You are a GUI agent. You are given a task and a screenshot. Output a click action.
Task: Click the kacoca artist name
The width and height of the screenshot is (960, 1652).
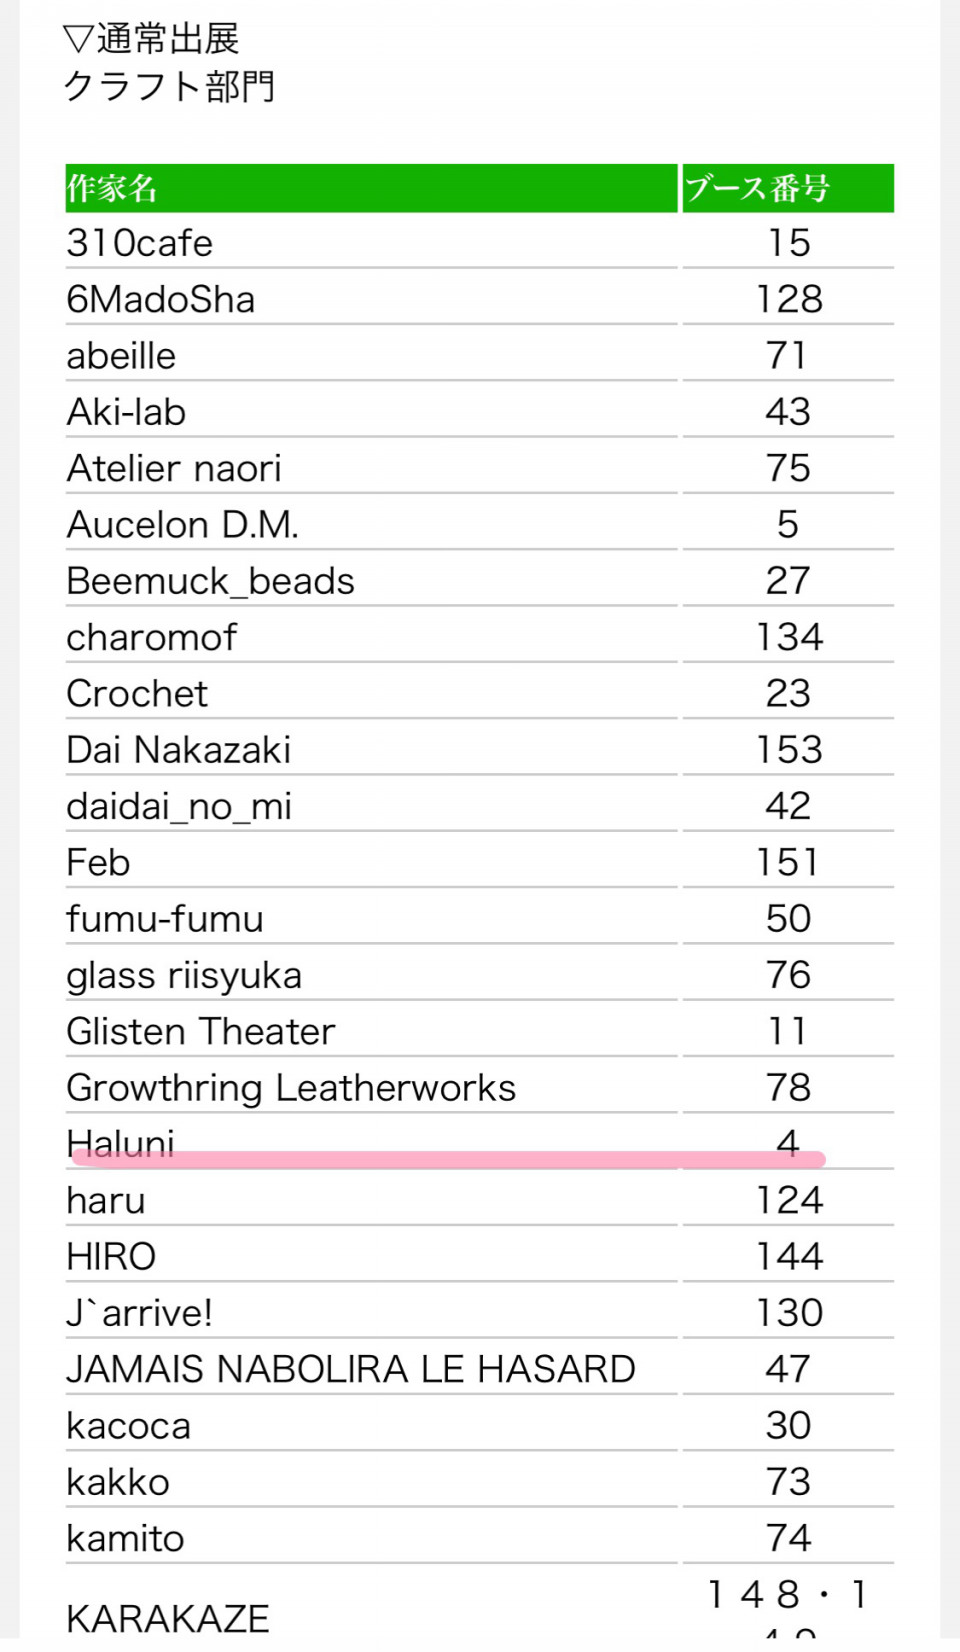(x=129, y=1426)
